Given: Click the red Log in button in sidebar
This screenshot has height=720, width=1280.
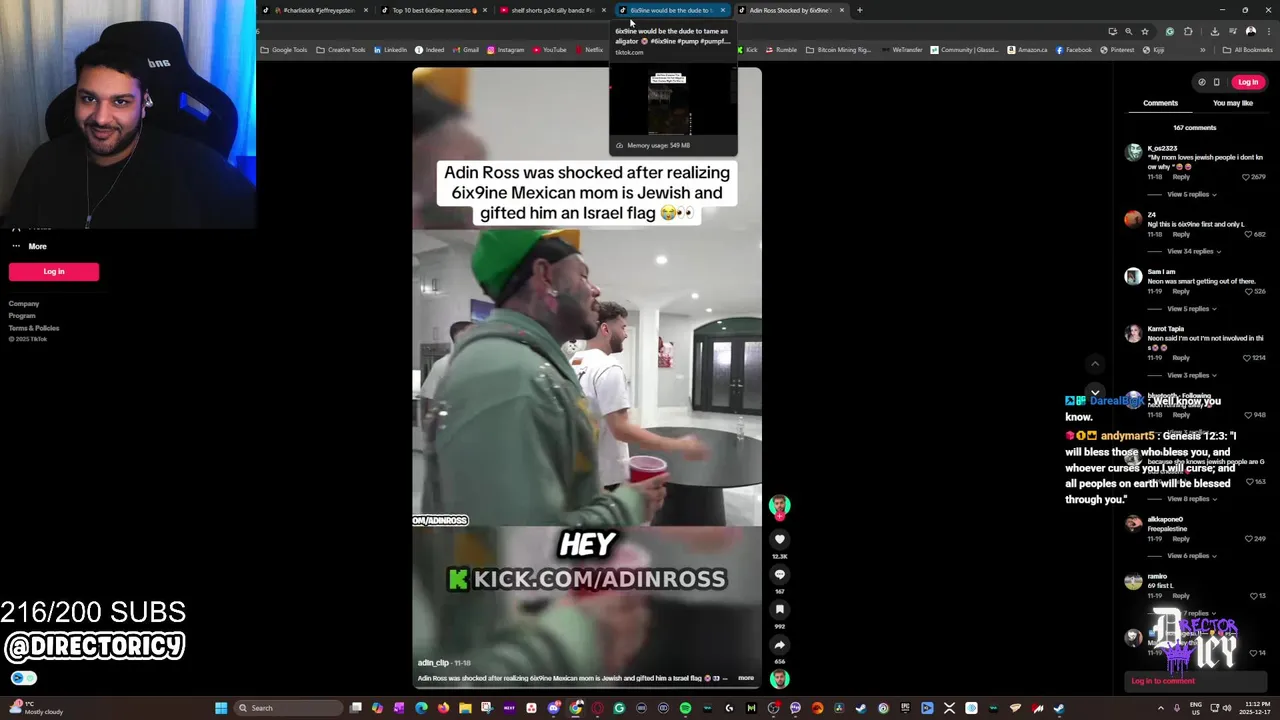Looking at the screenshot, I should click(54, 271).
